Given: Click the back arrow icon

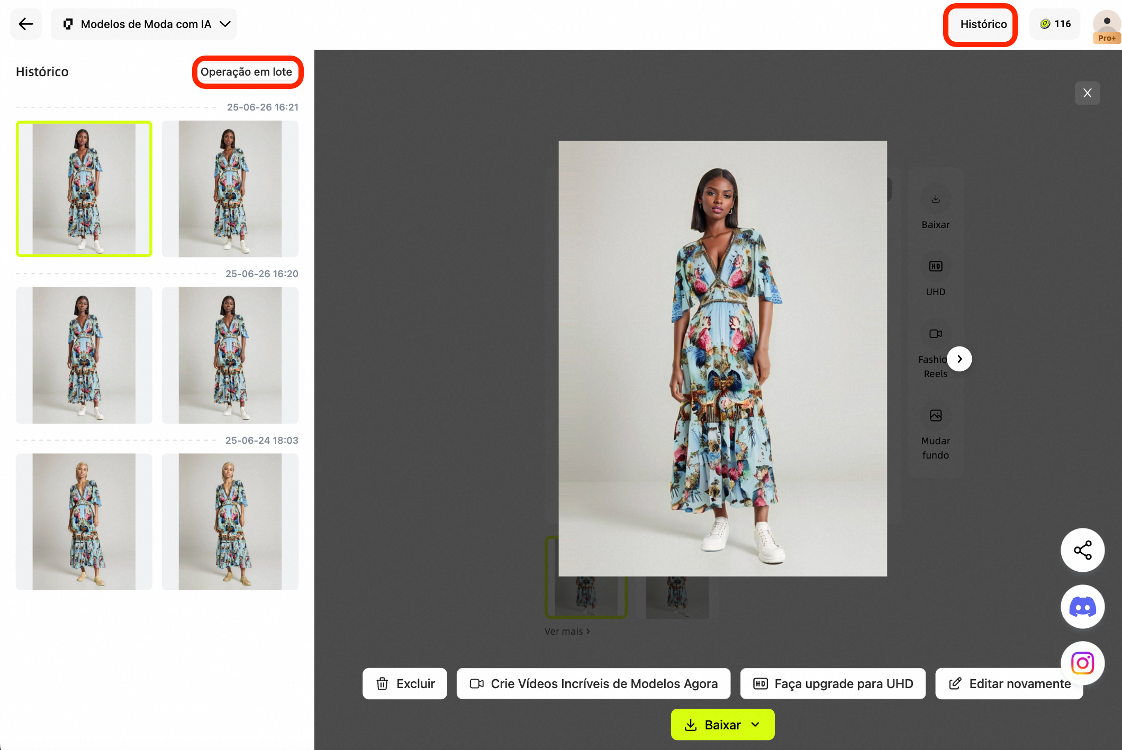Looking at the screenshot, I should point(26,24).
